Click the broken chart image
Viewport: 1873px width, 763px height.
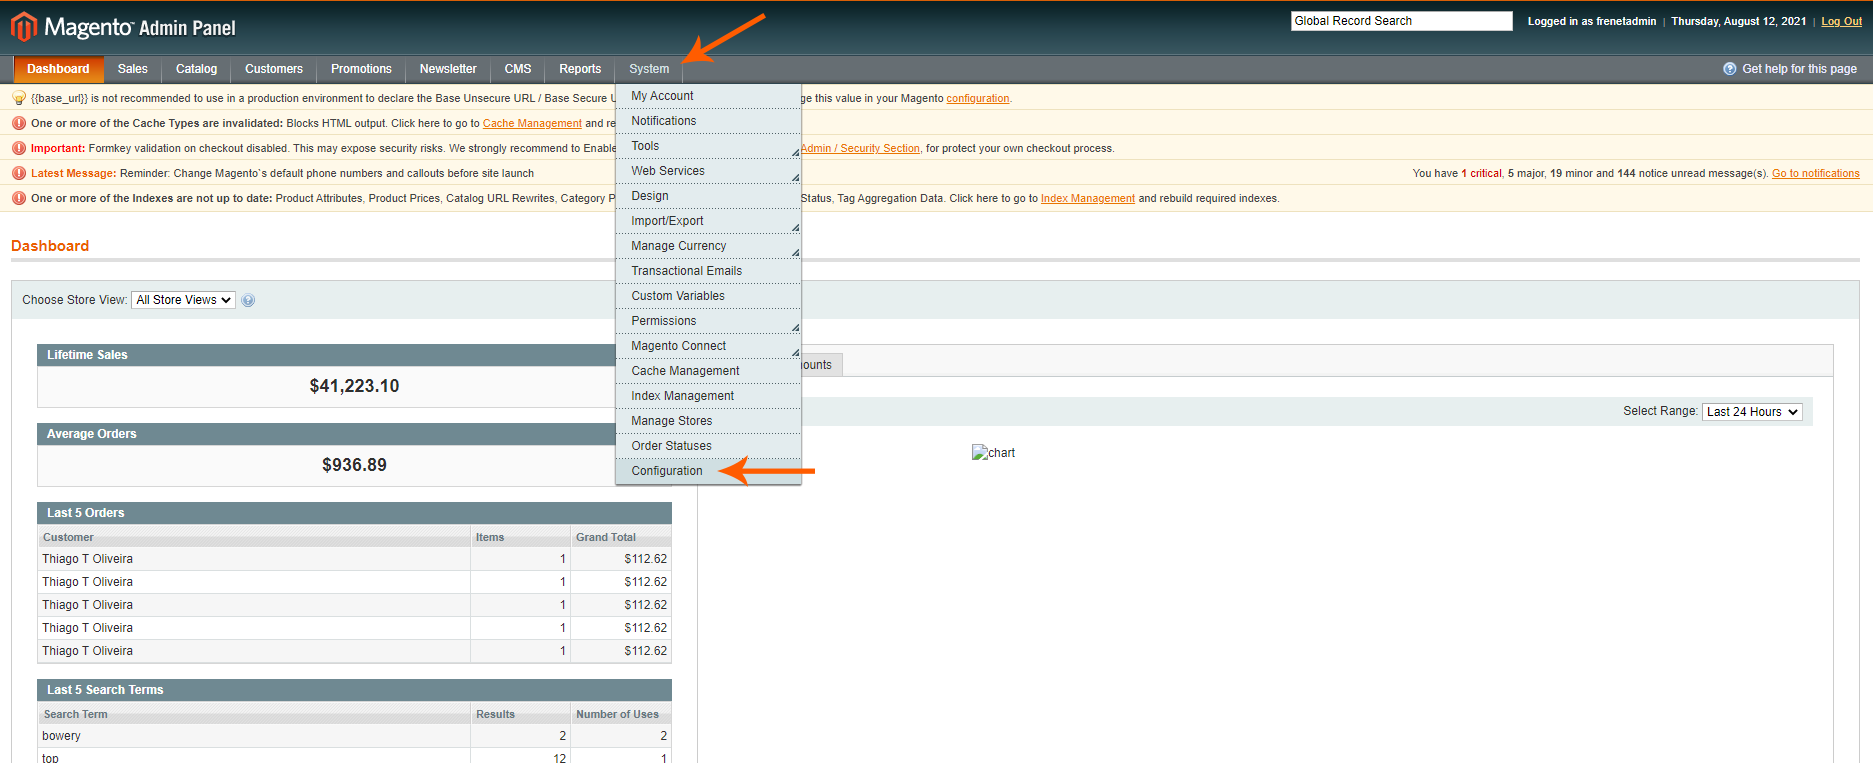993,453
